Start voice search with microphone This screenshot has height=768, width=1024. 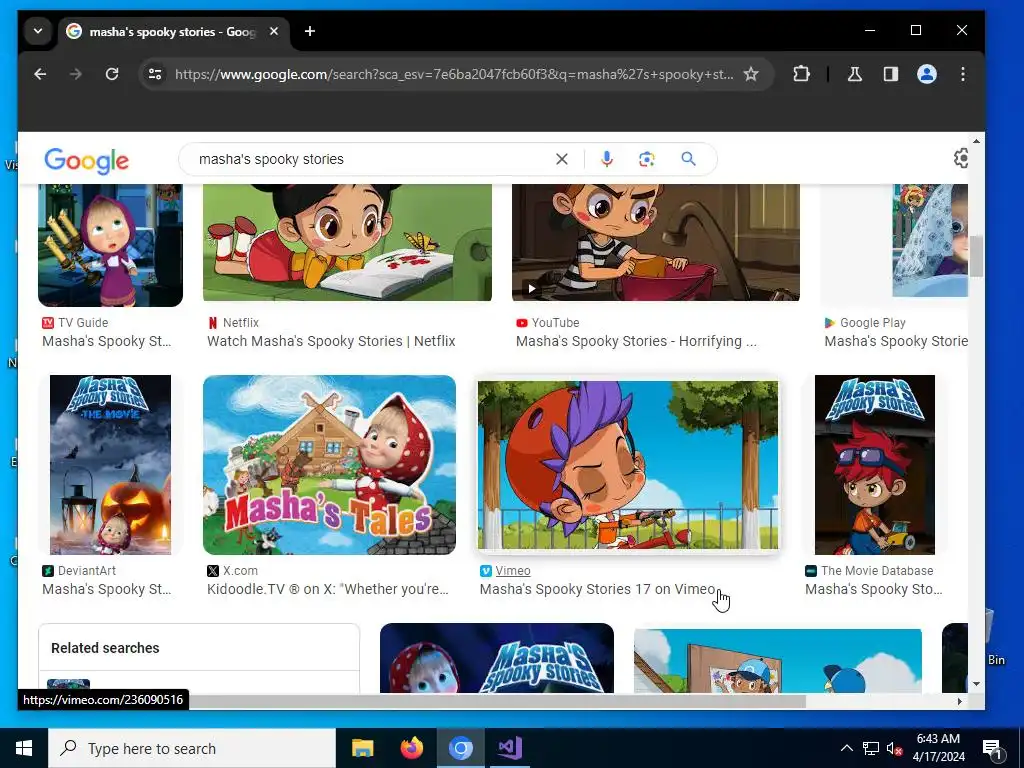click(x=607, y=159)
